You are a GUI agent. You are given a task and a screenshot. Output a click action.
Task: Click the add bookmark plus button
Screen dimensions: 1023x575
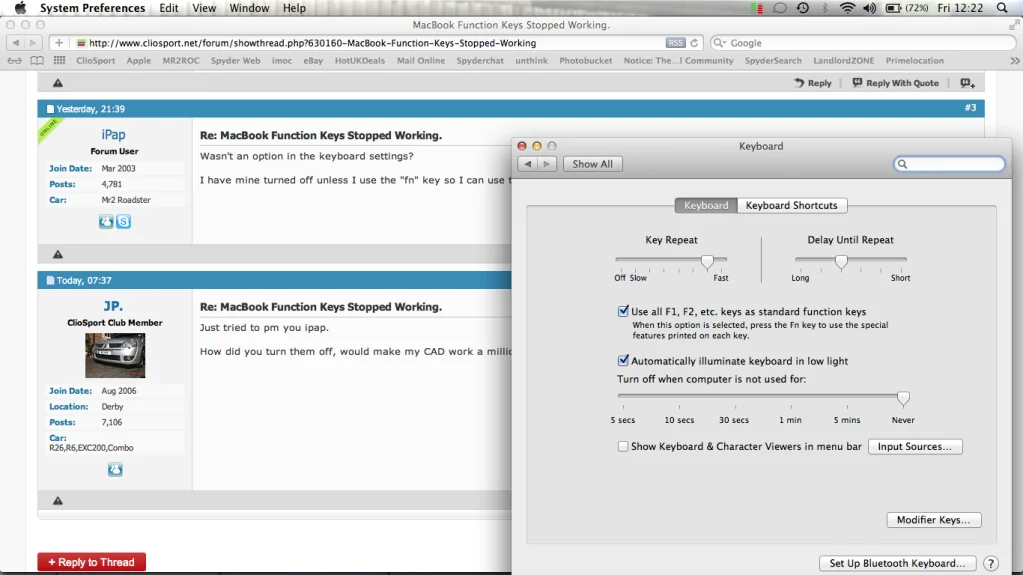coord(59,42)
